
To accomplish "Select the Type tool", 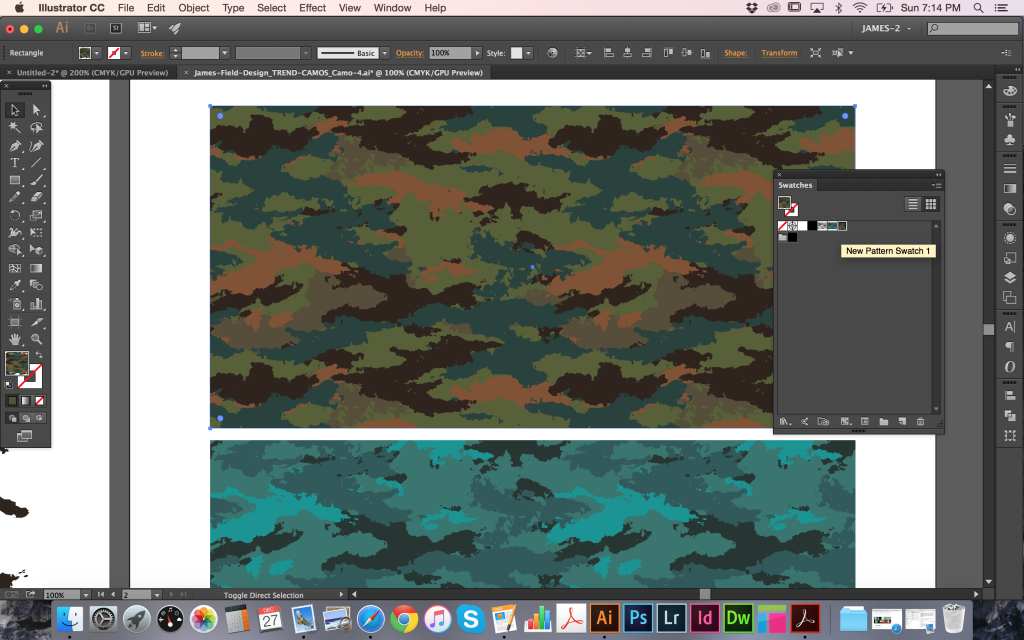I will [x=14, y=163].
